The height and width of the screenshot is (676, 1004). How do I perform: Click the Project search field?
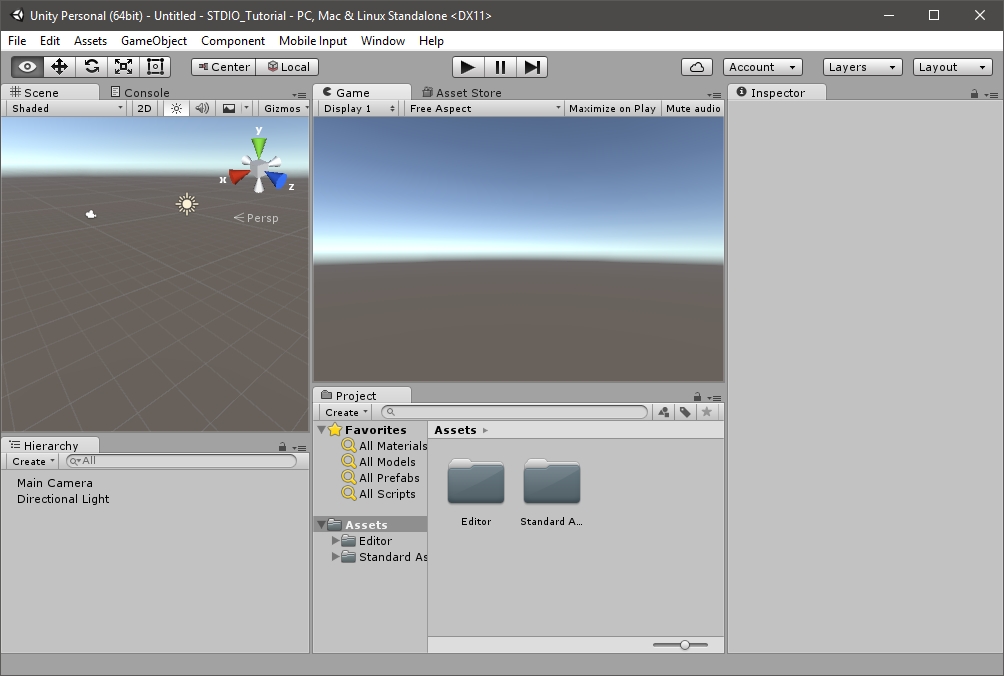click(515, 412)
